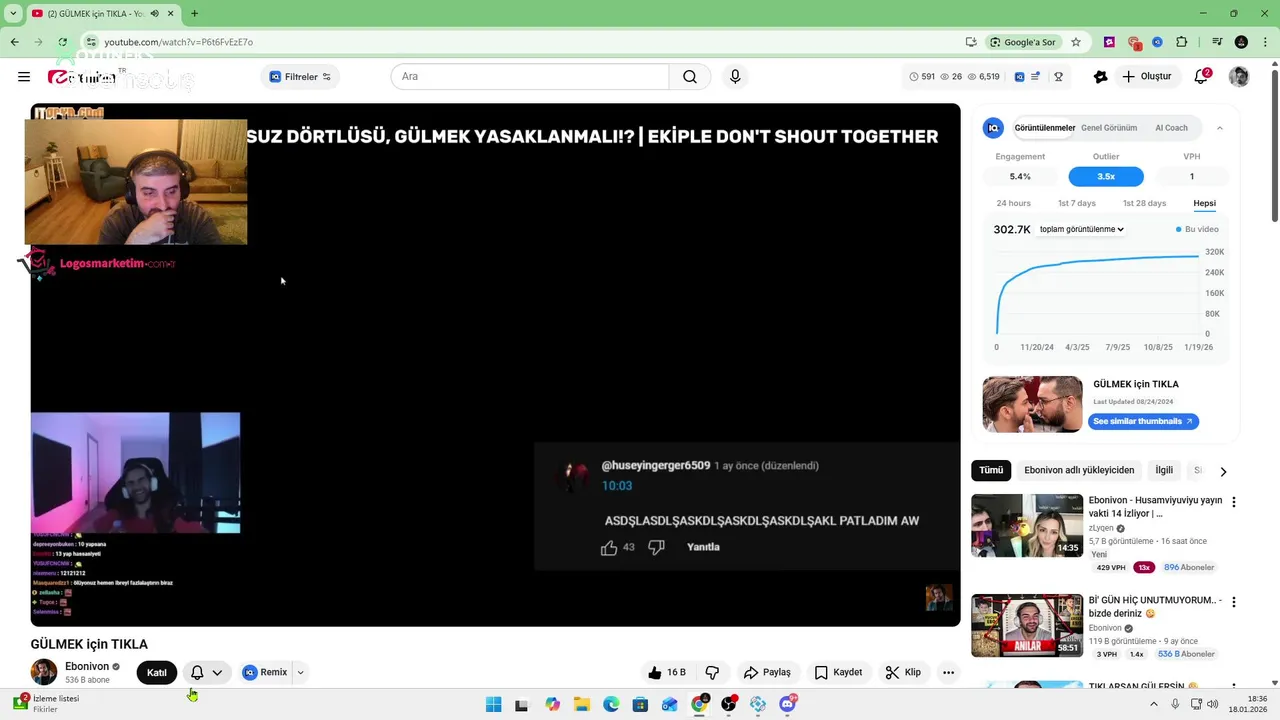Install app icon in address bar

click(x=971, y=42)
